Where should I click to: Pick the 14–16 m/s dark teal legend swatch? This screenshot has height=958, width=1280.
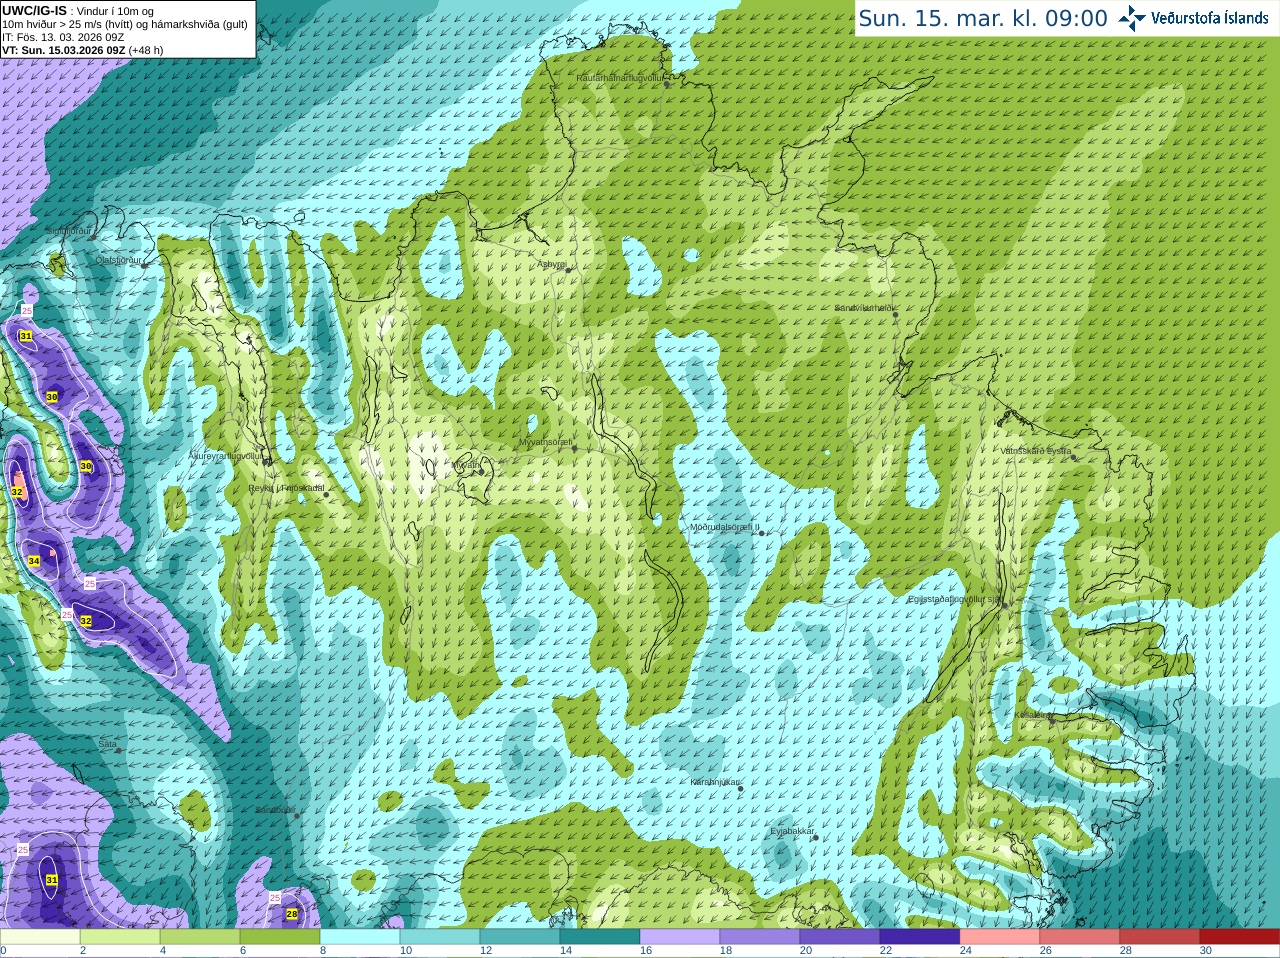(x=600, y=937)
